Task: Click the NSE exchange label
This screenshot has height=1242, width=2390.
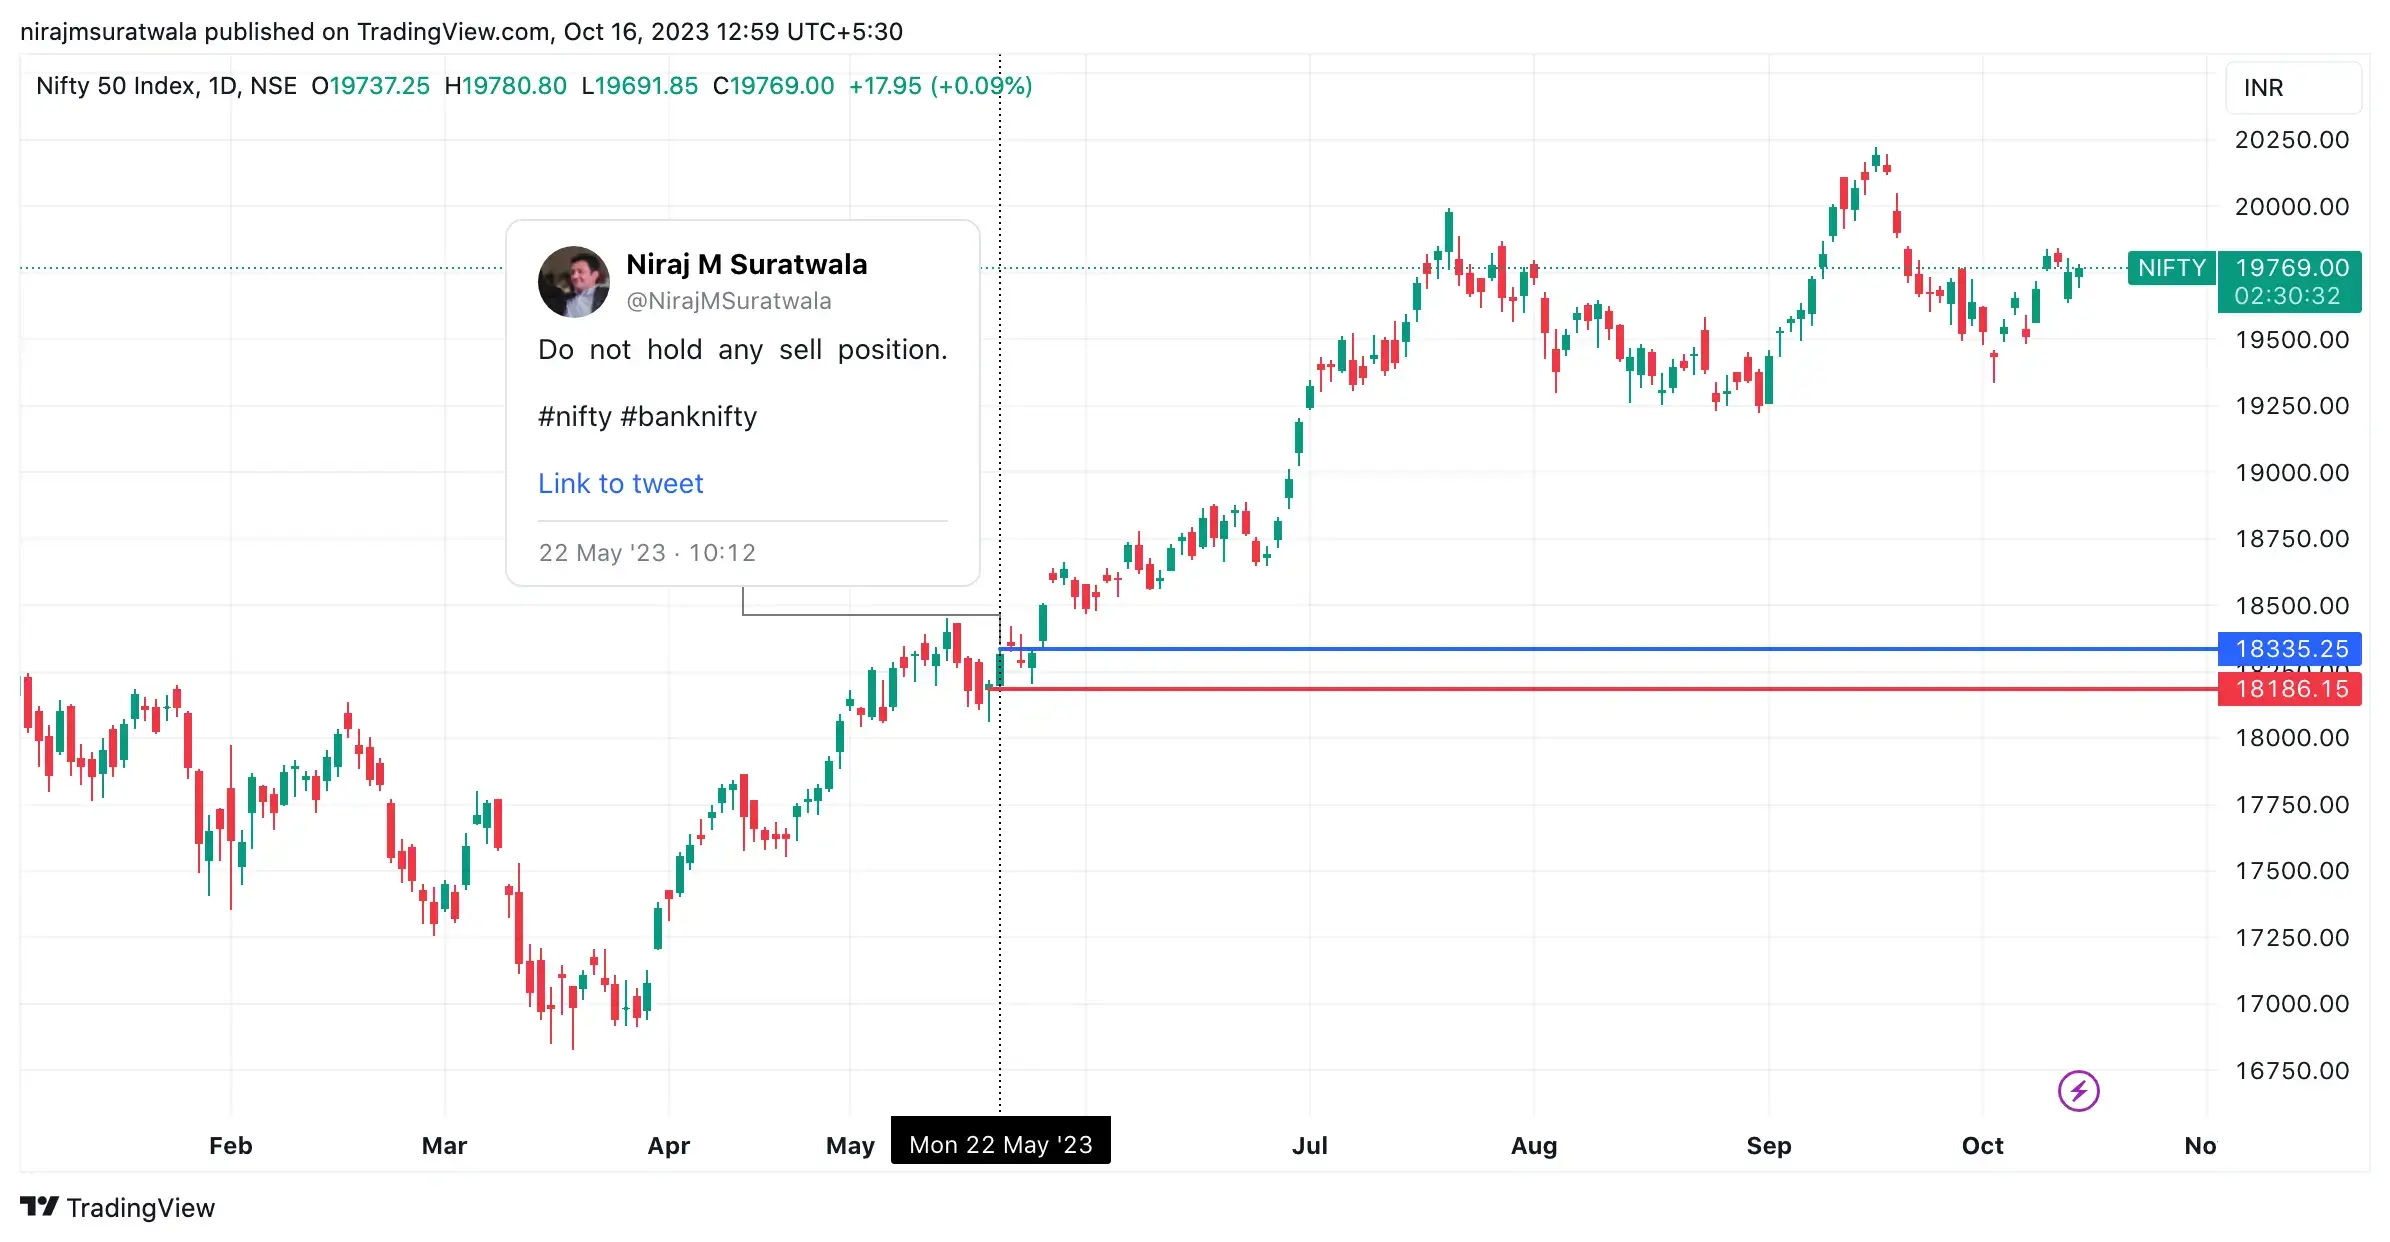Action: pyautogui.click(x=275, y=86)
